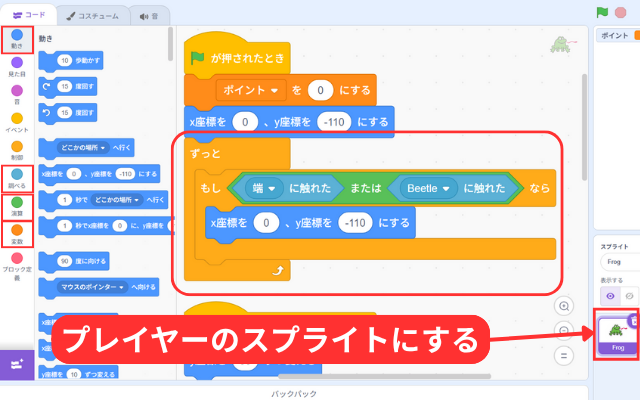Image resolution: width=640 pixels, height=400 pixels.
Task: Select the ブロック定義 my blocks category
Action: coord(17,267)
